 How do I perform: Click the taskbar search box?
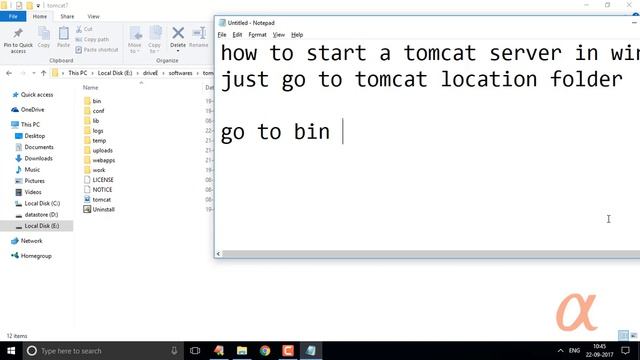pos(102,351)
